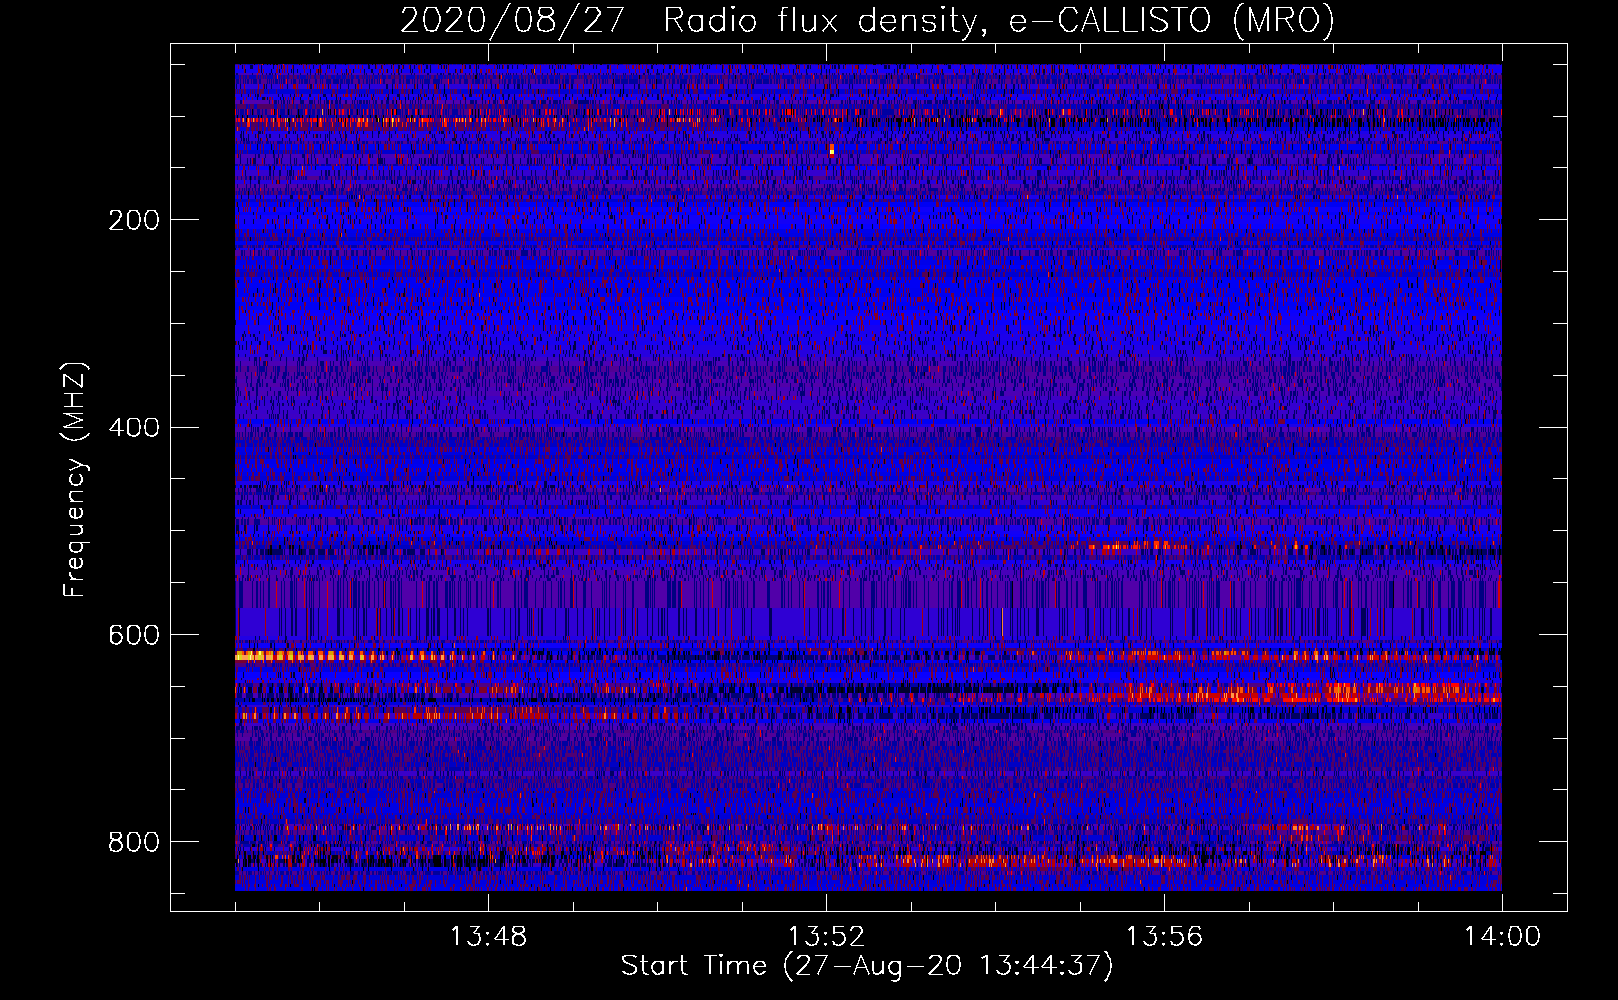Click the 400 frequency tick label
The height and width of the screenshot is (1000, 1618).
tap(134, 428)
